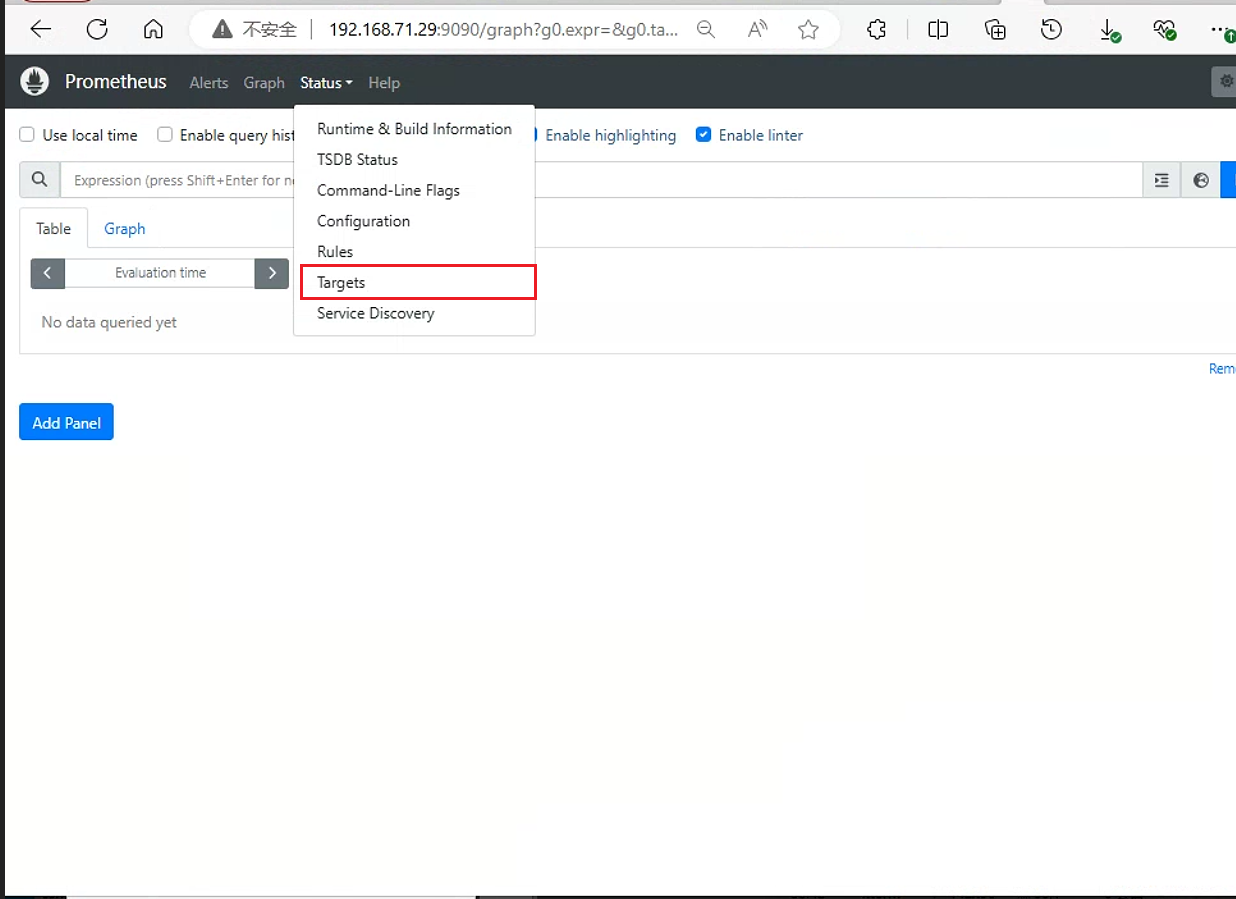Image resolution: width=1236 pixels, height=899 pixels.
Task: Open the Graph link in top navbar
Action: [264, 83]
